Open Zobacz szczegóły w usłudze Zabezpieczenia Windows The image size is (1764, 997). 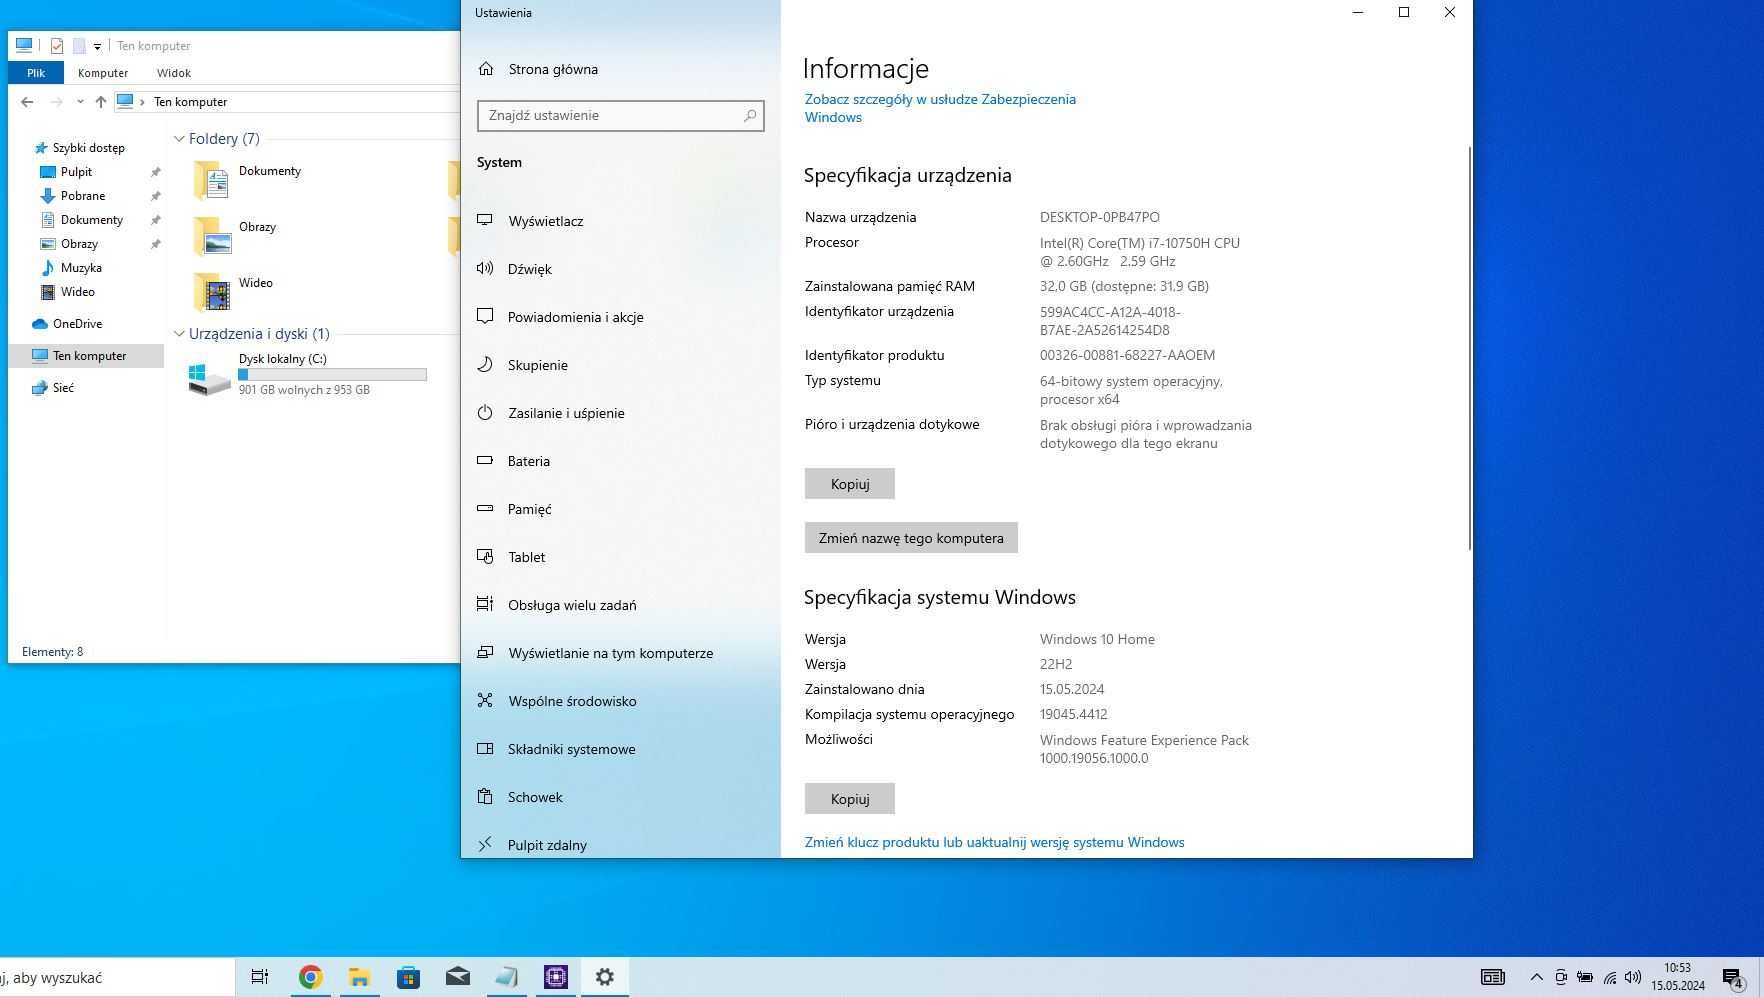pos(940,108)
